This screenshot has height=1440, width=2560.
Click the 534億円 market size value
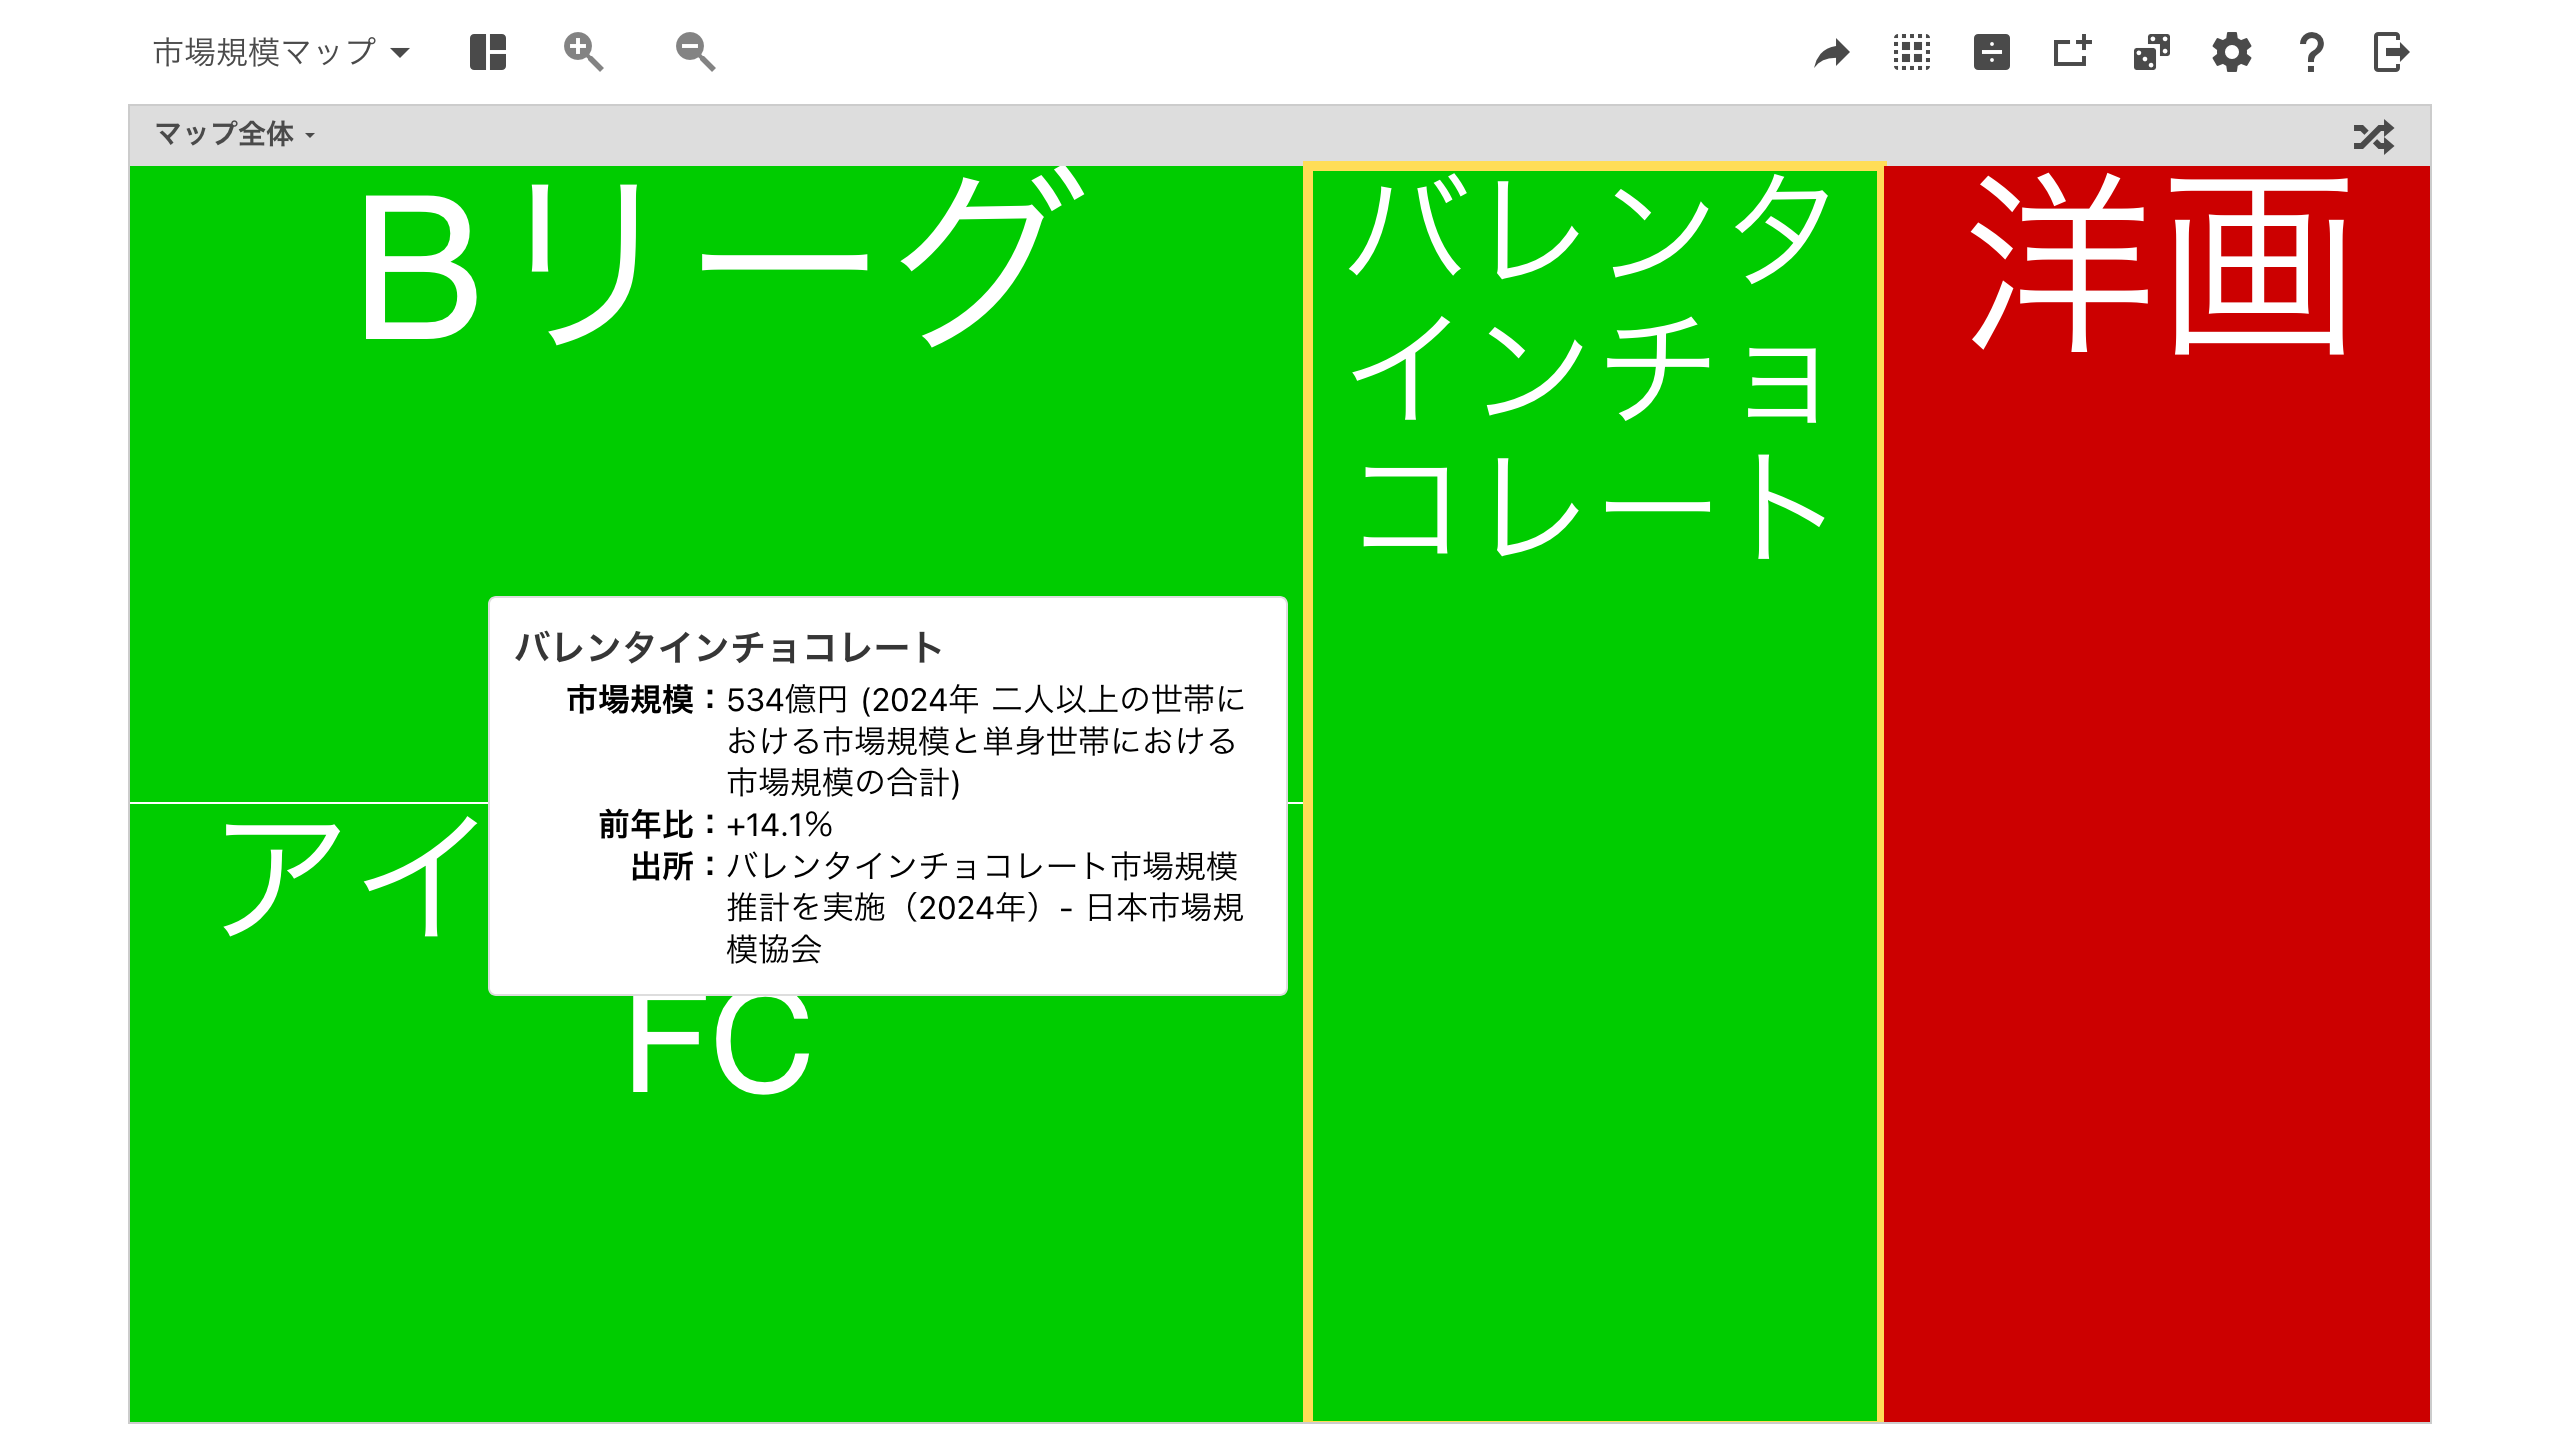point(787,699)
